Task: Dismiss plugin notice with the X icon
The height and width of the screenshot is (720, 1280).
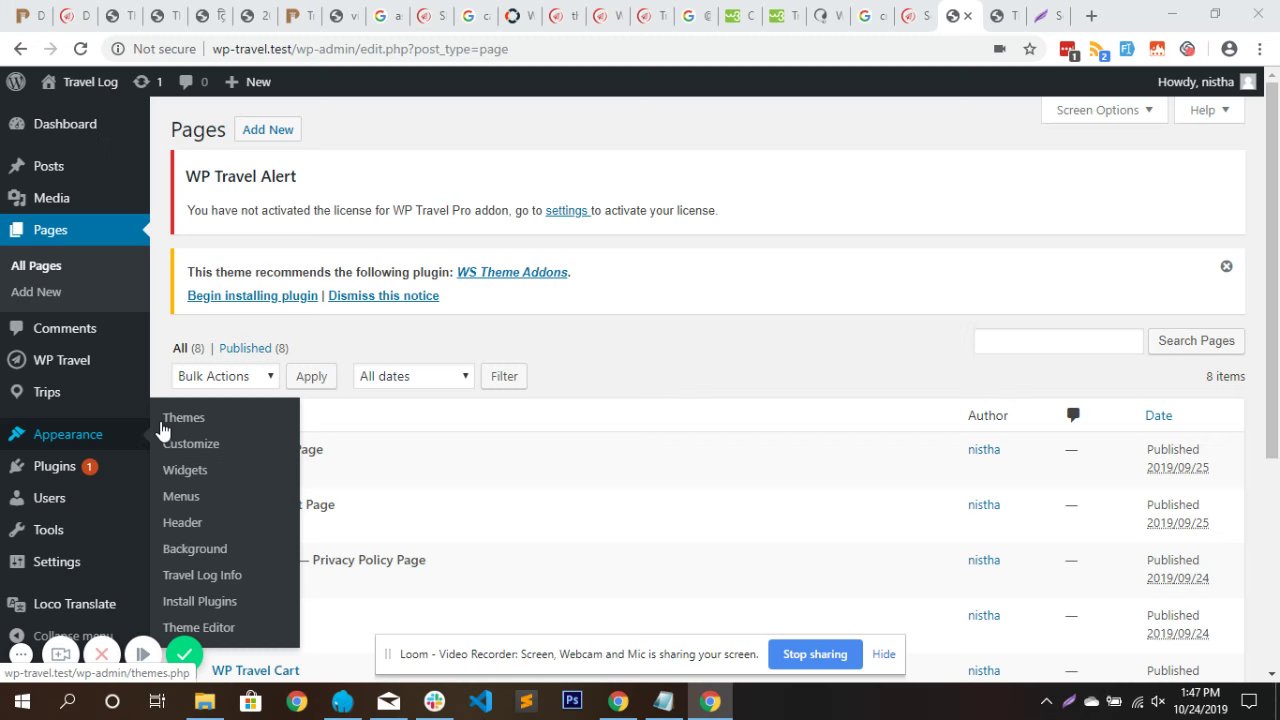Action: 1226,266
